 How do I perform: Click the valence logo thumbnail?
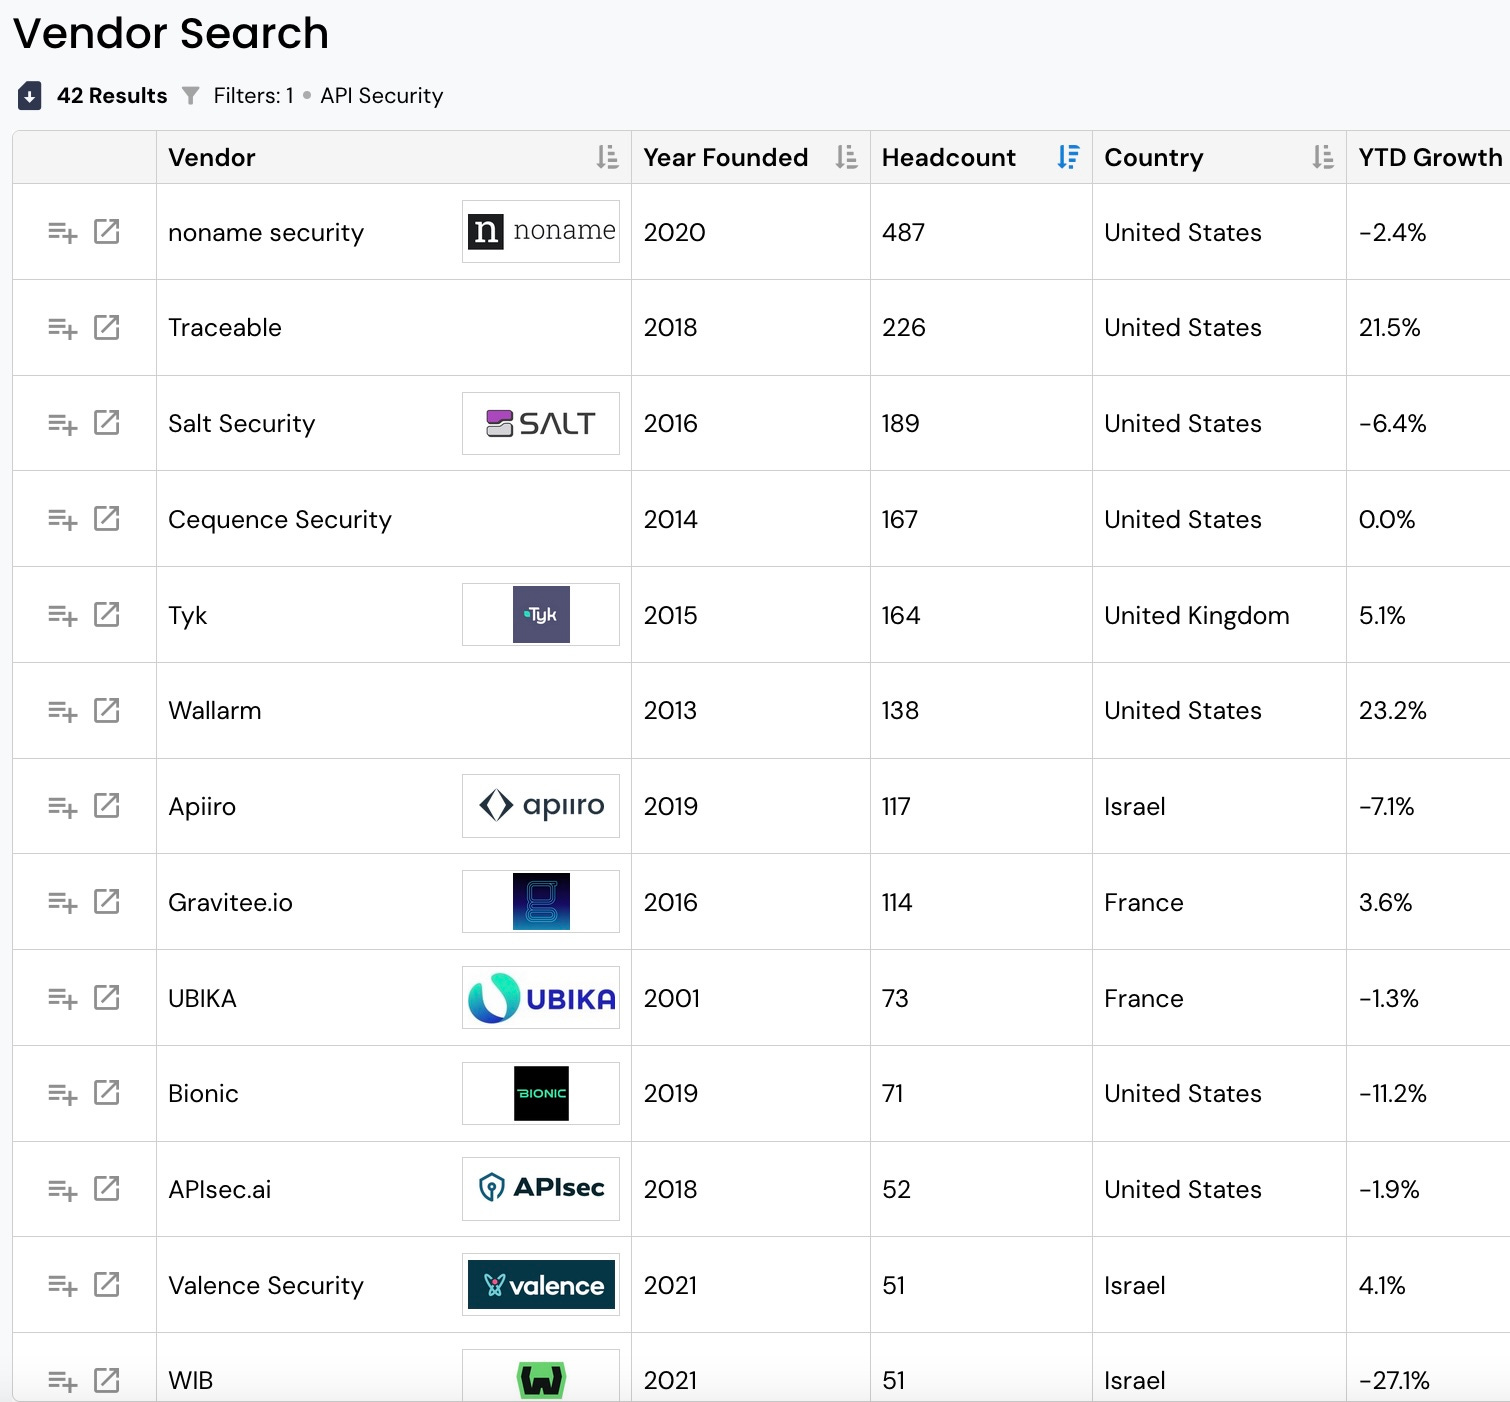pos(541,1285)
